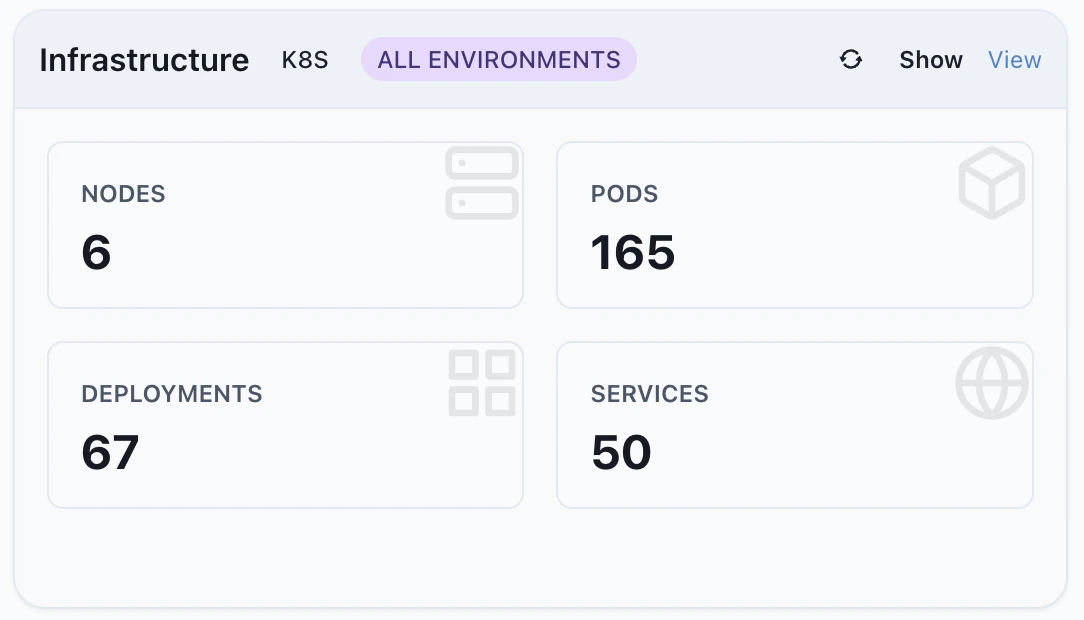This screenshot has height=620, width=1084.
Task: Click the SERVICES card label
Action: pos(649,394)
